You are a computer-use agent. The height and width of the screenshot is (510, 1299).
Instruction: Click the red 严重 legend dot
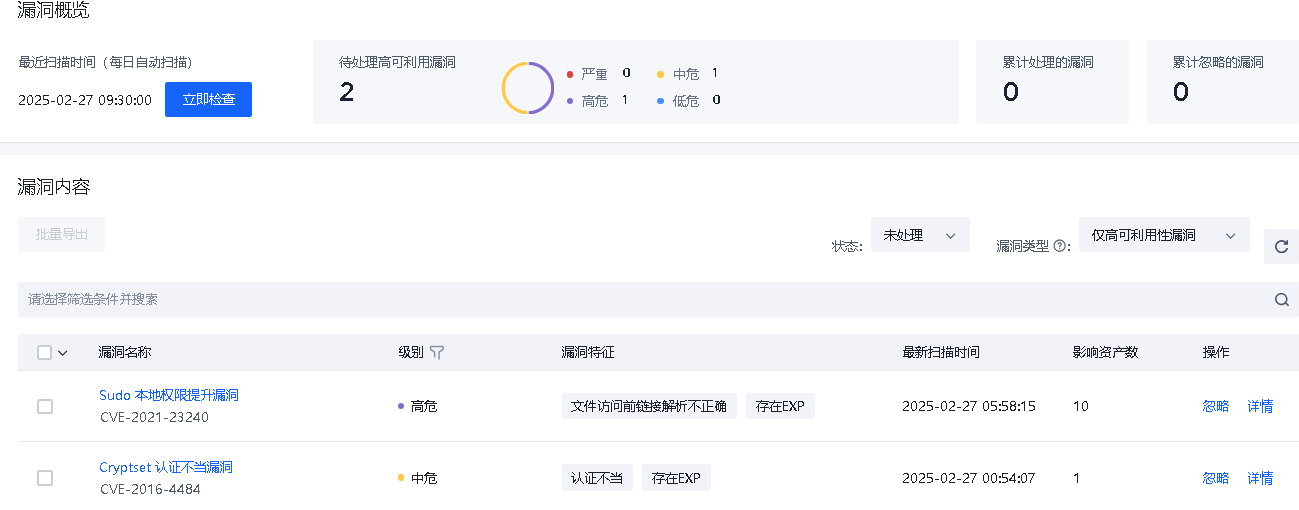[x=570, y=74]
